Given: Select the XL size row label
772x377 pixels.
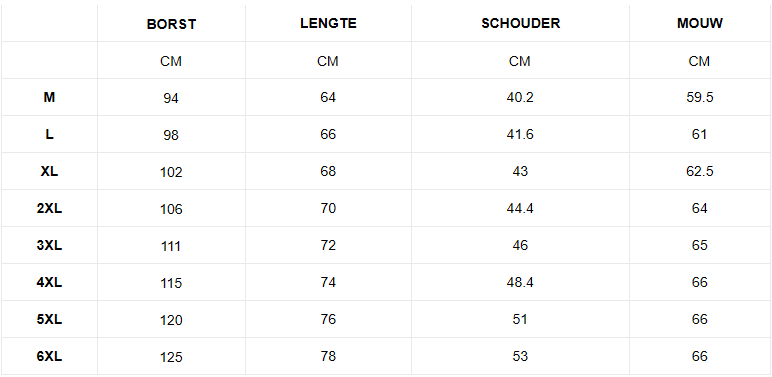Looking at the screenshot, I should (x=49, y=171).
